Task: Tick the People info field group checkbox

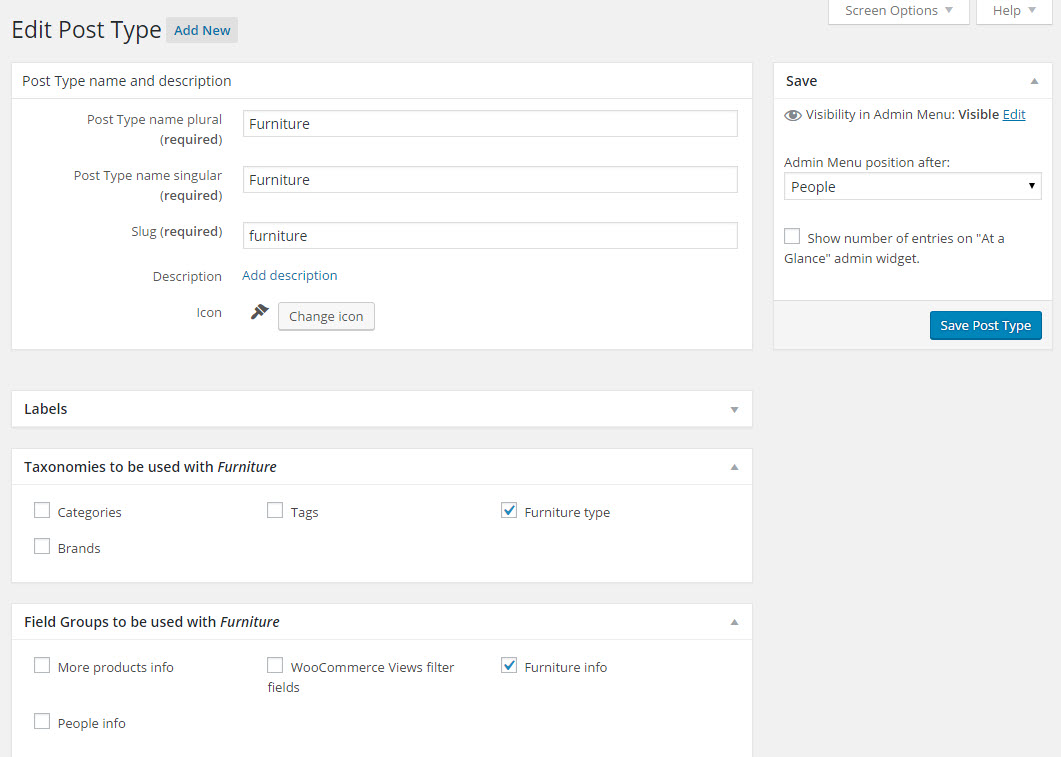Action: click(42, 721)
